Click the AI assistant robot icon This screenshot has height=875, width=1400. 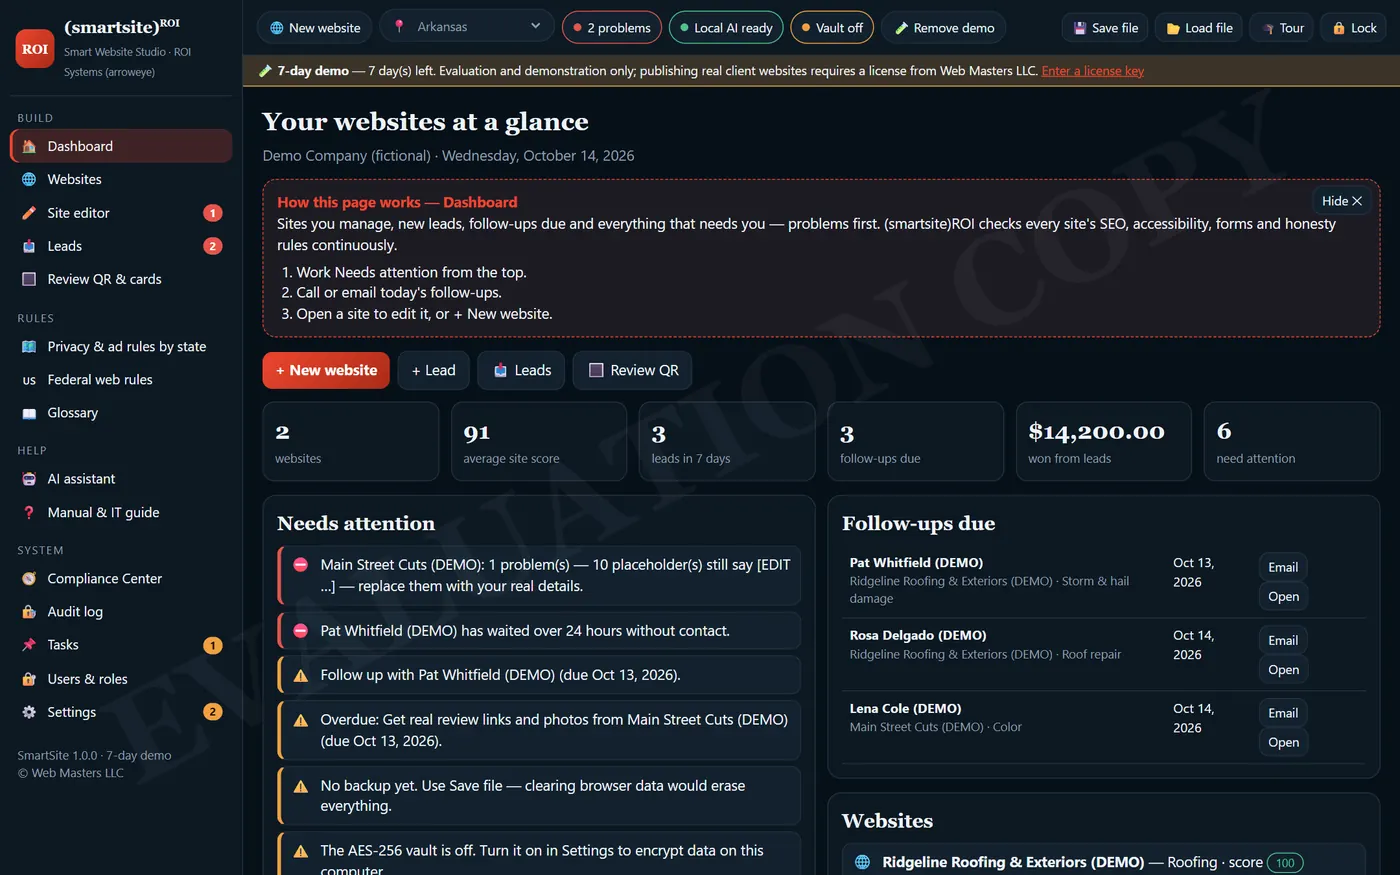click(x=29, y=479)
